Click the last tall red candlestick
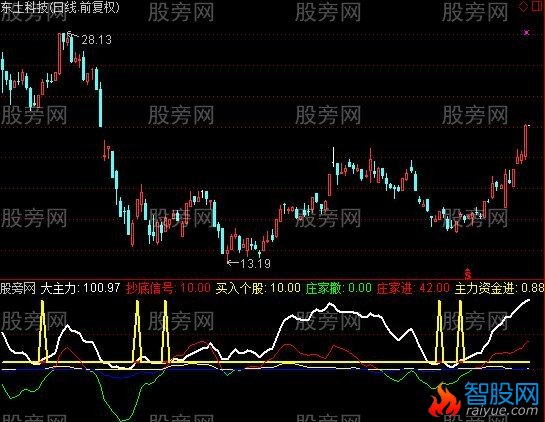The width and height of the screenshot is (545, 422). [x=526, y=141]
